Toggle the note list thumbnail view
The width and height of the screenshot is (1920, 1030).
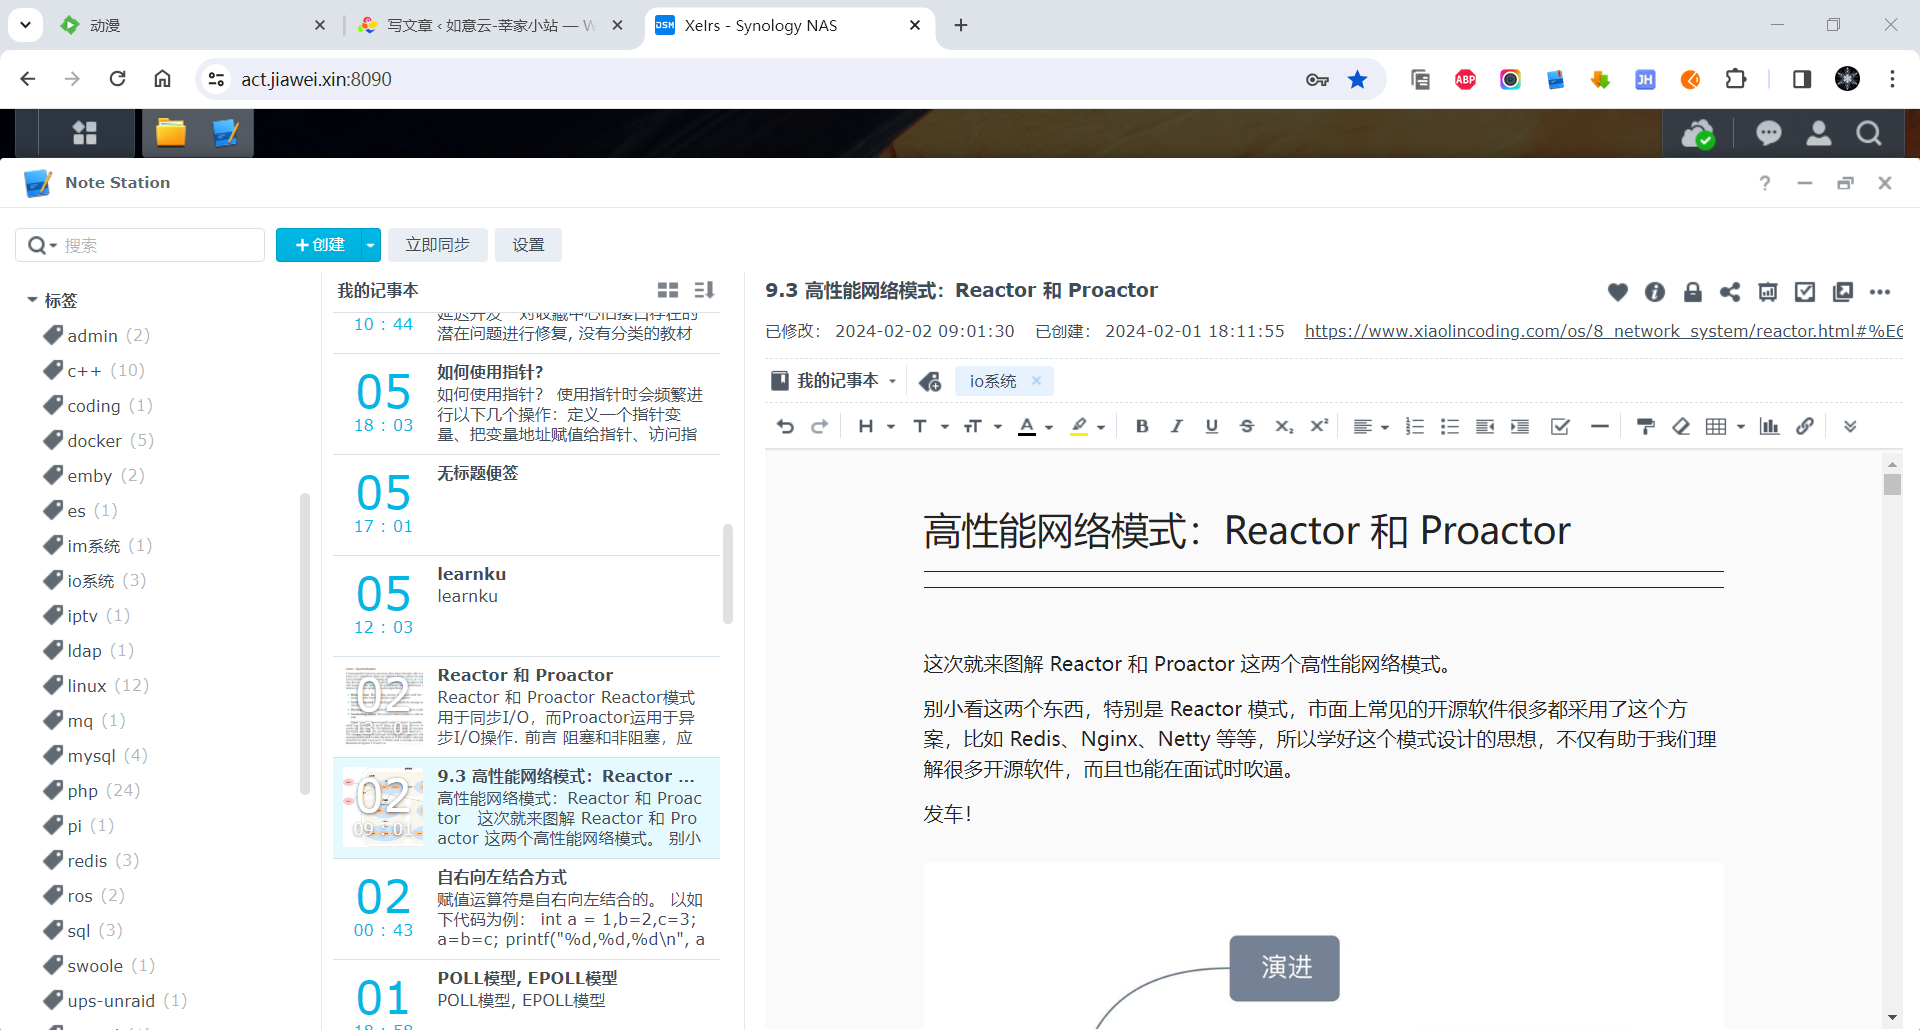click(667, 290)
